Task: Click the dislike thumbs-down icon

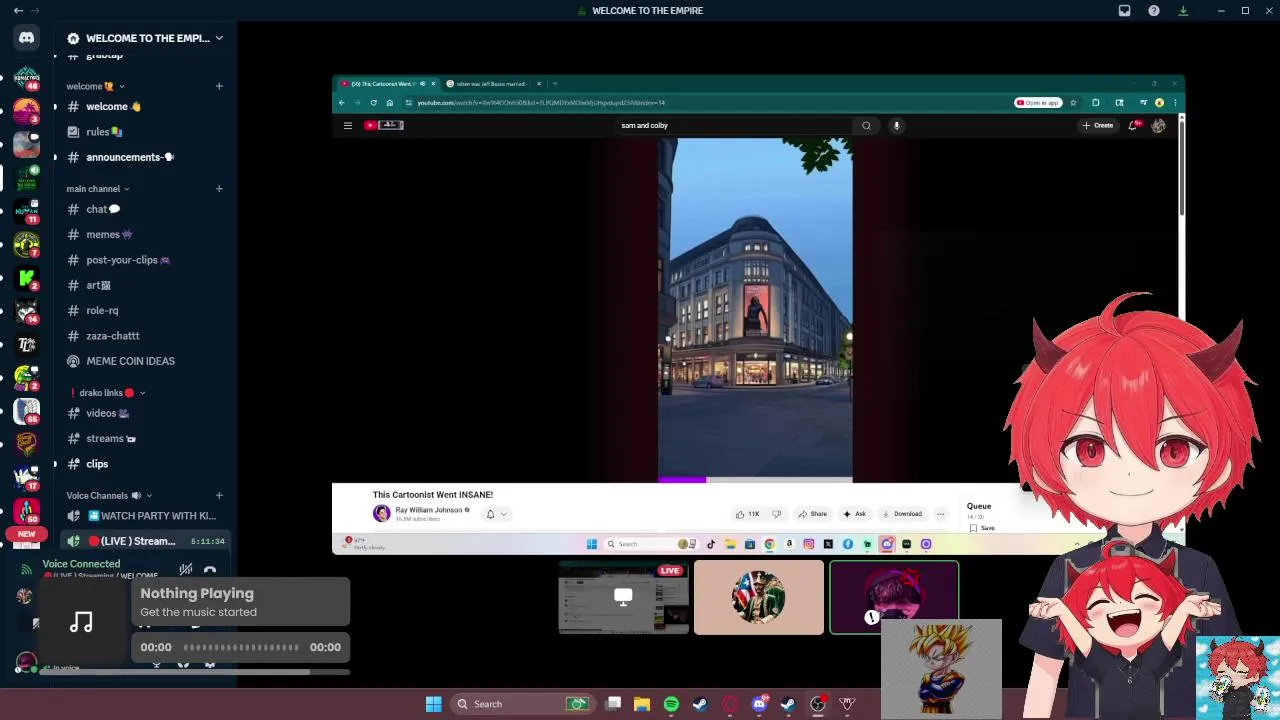Action: [x=776, y=514]
